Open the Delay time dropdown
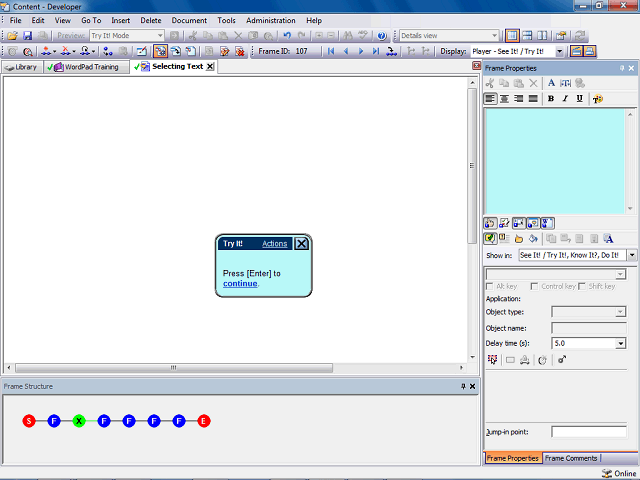This screenshot has width=640, height=480. coord(621,343)
